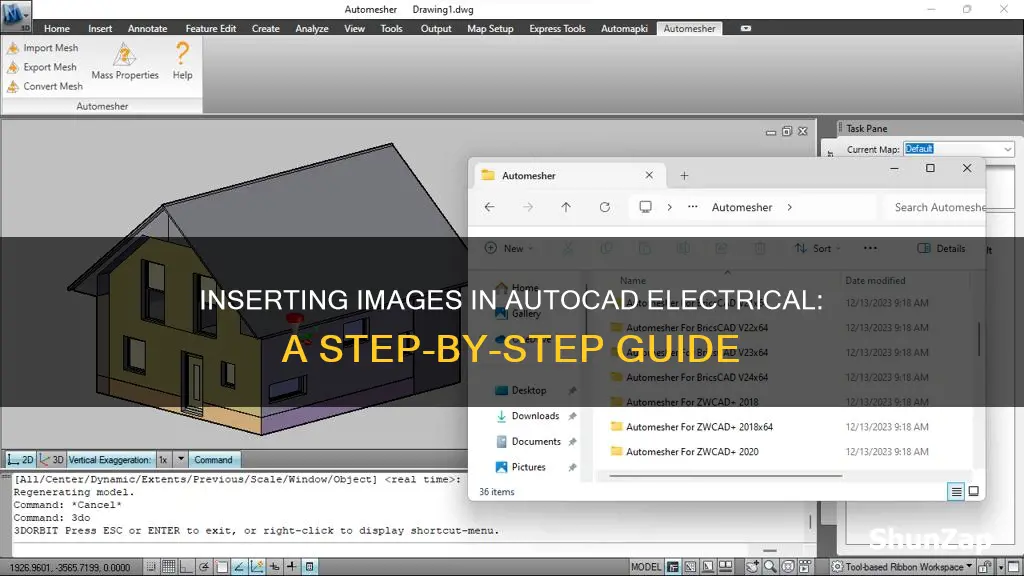This screenshot has width=1024, height=576.
Task: Toggle Object Snap in status bar
Action: (221, 567)
